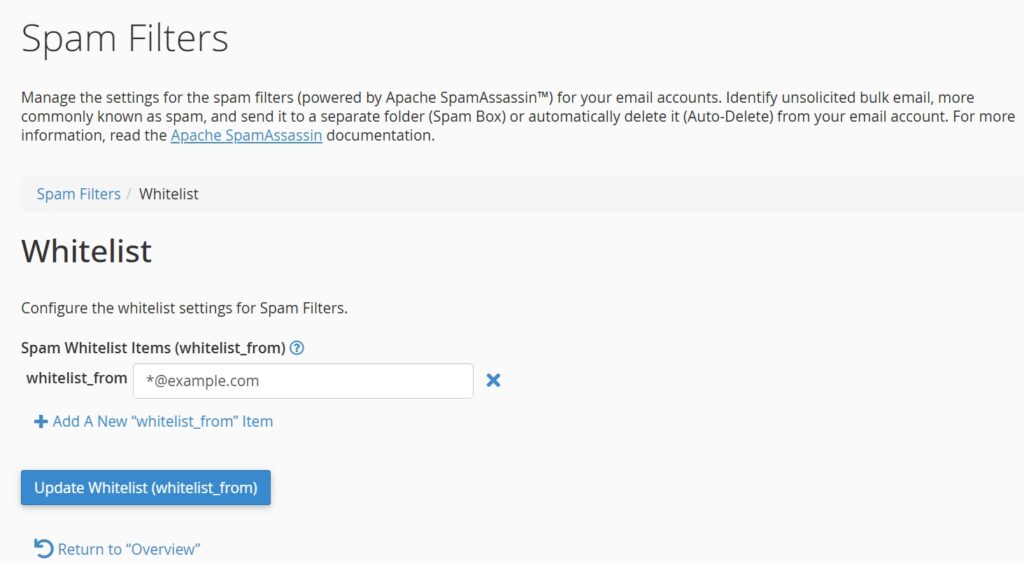
Task: Click the large Whitelist section heading
Action: tap(87, 250)
